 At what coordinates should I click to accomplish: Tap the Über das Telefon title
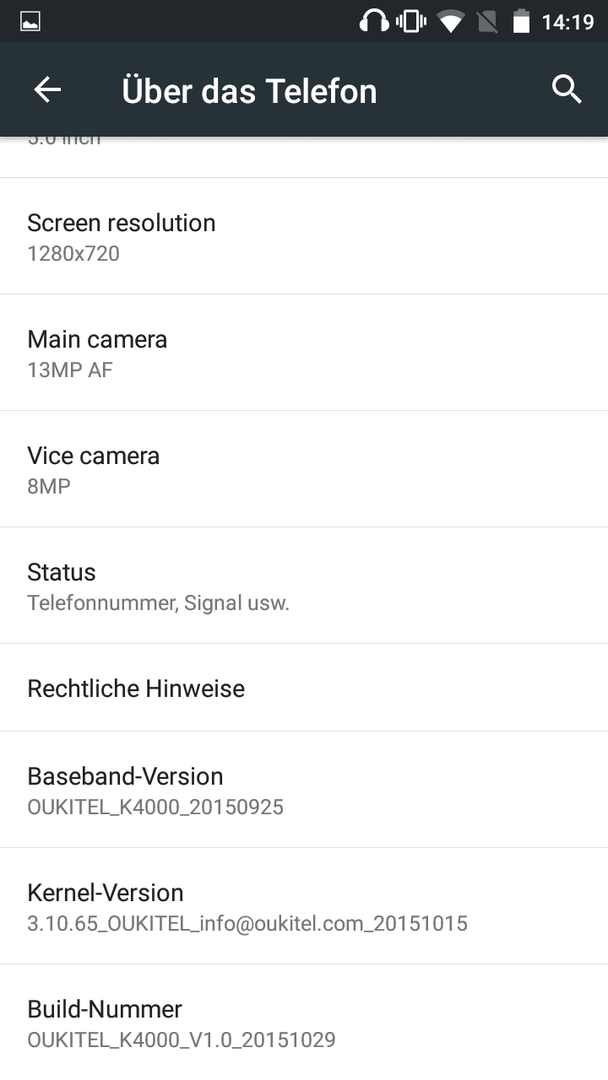pos(249,91)
